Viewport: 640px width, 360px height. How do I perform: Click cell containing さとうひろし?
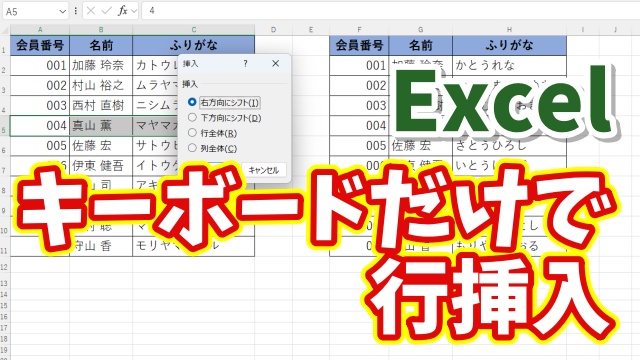tap(509, 145)
